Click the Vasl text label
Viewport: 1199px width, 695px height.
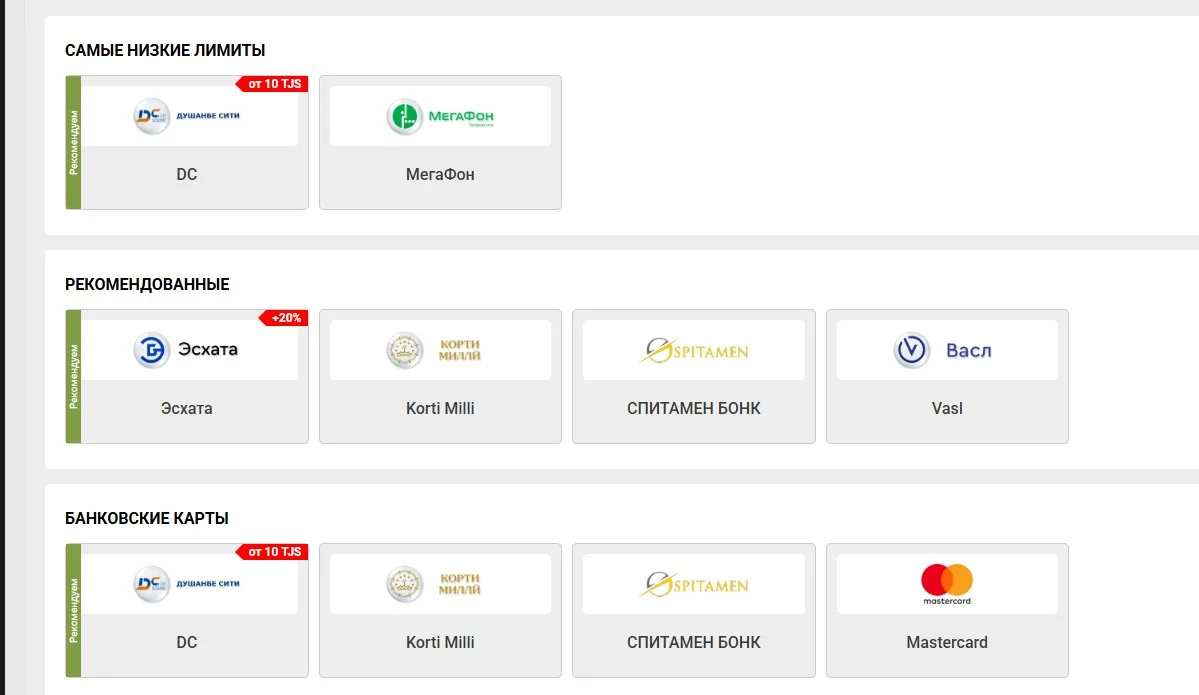click(947, 408)
